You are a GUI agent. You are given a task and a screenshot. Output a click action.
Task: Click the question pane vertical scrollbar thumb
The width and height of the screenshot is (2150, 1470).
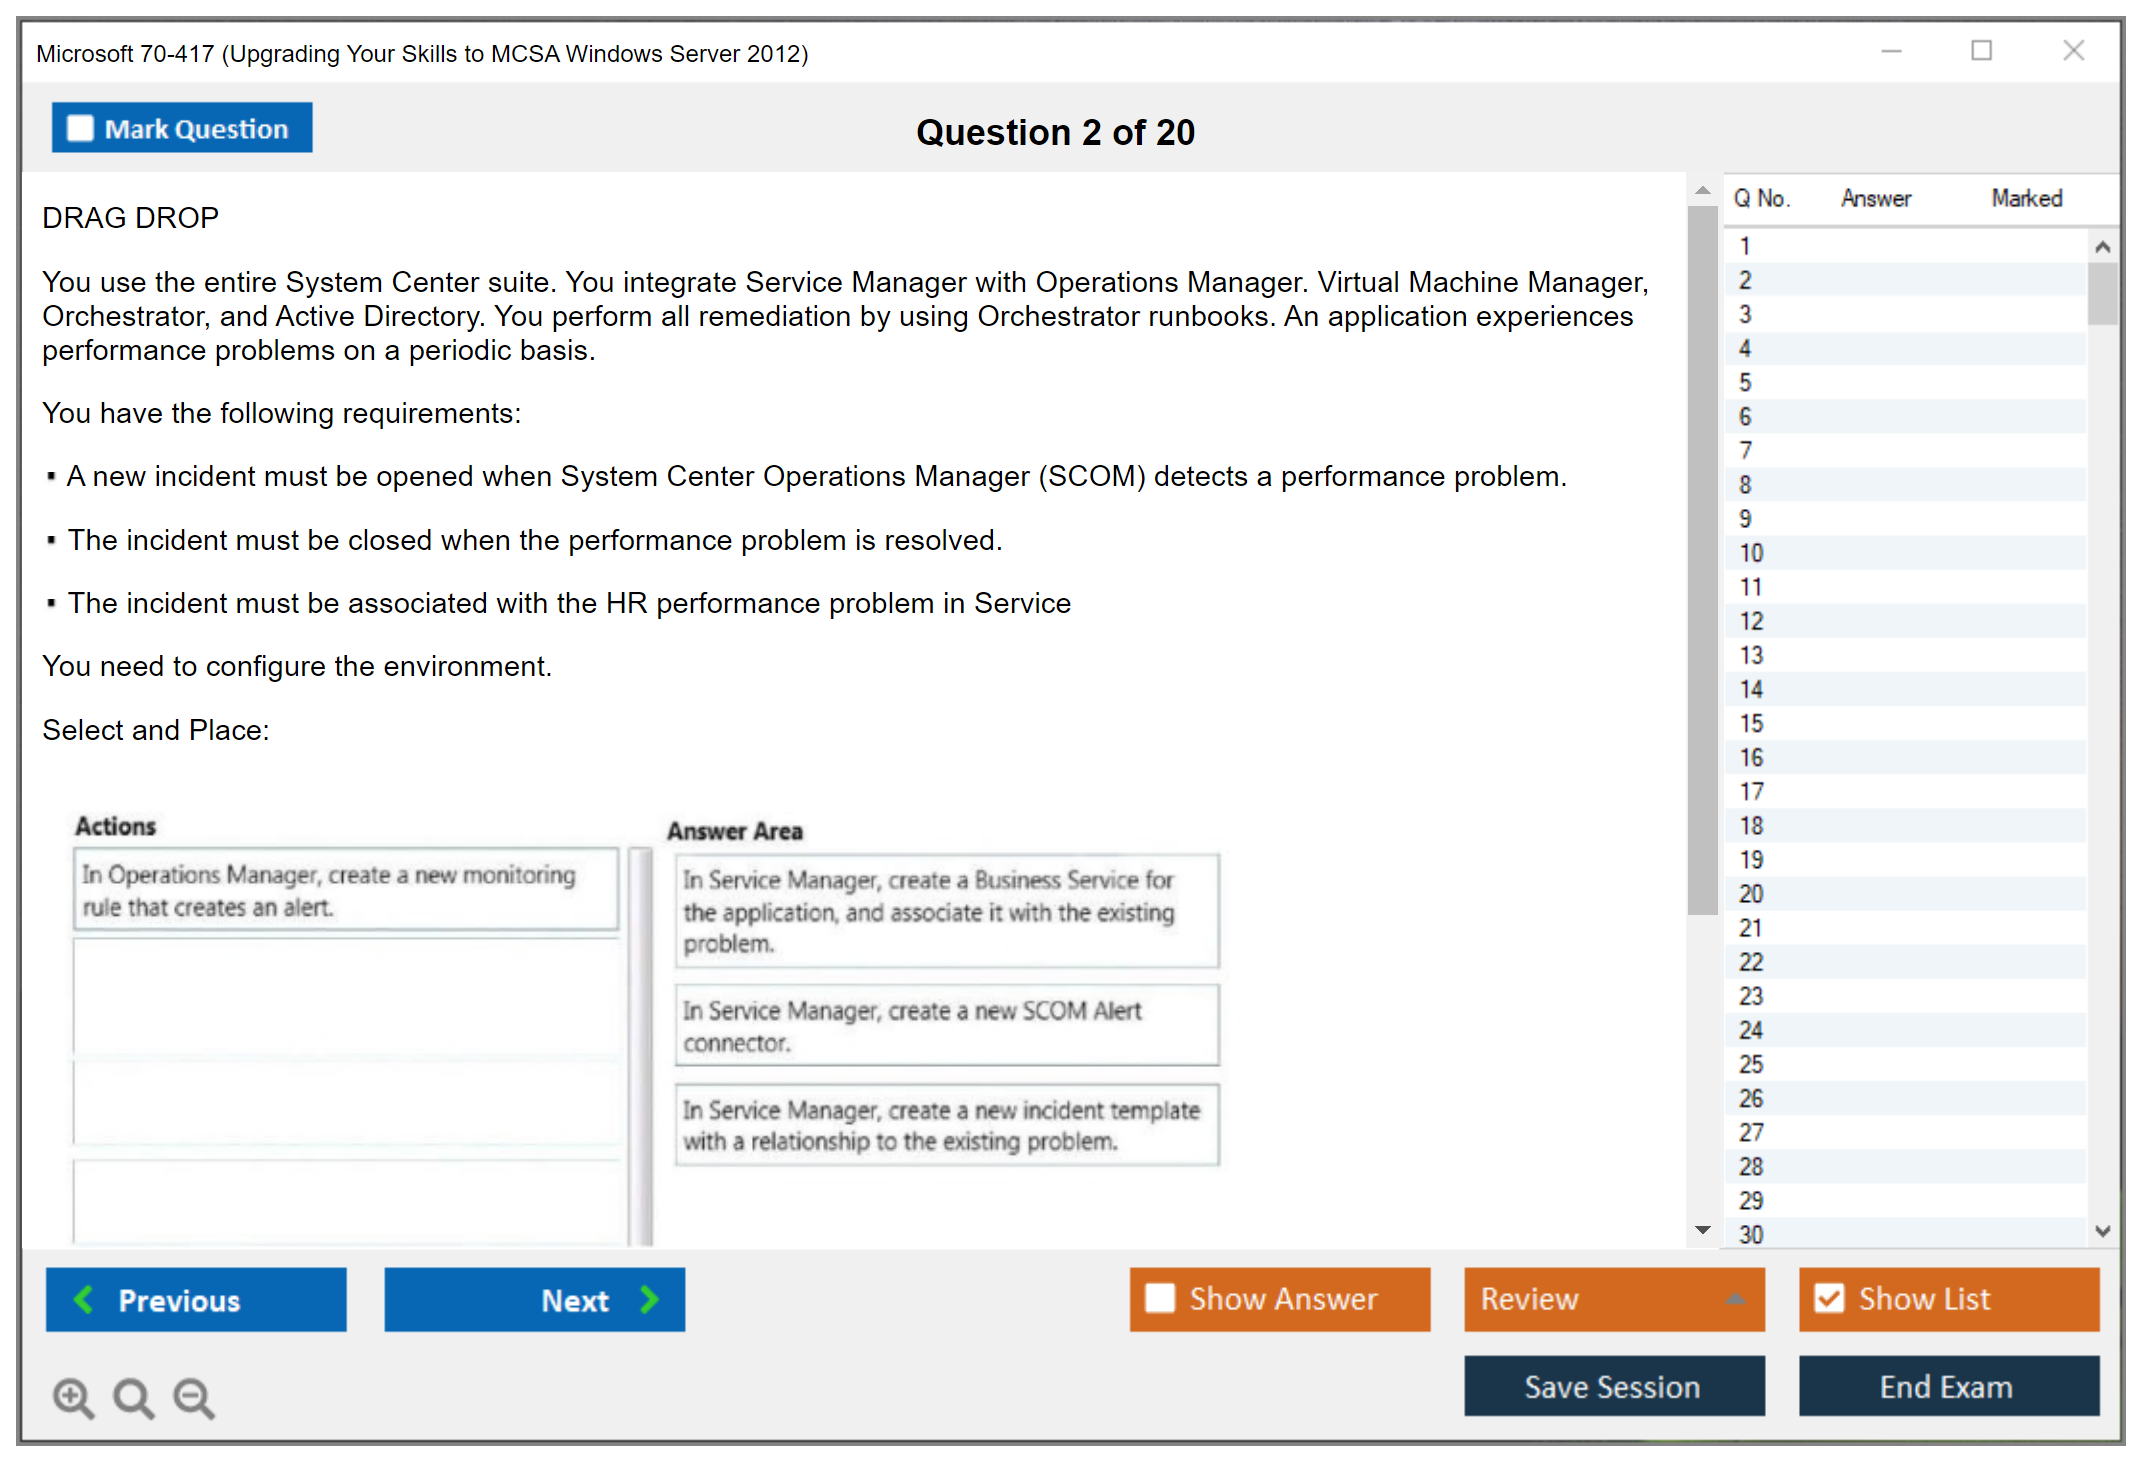(1702, 560)
